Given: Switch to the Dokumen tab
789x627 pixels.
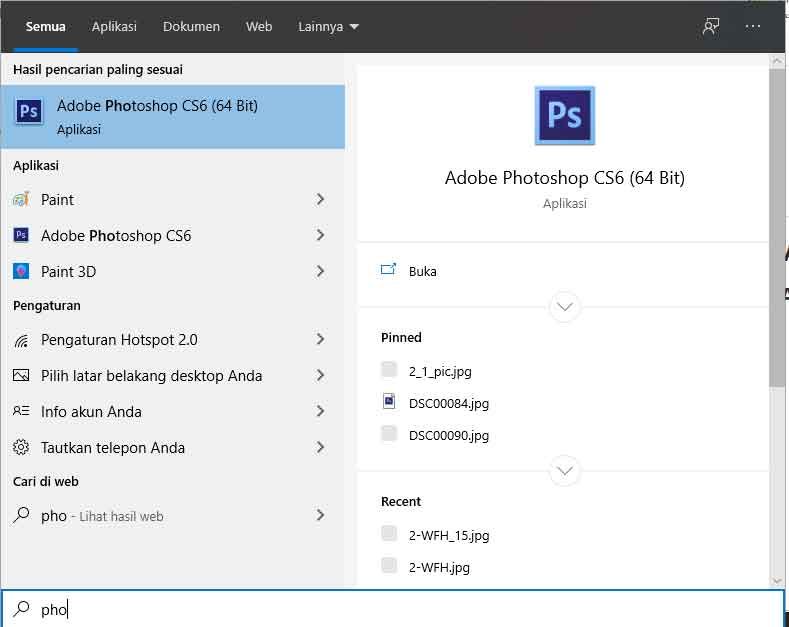Looking at the screenshot, I should tap(191, 27).
